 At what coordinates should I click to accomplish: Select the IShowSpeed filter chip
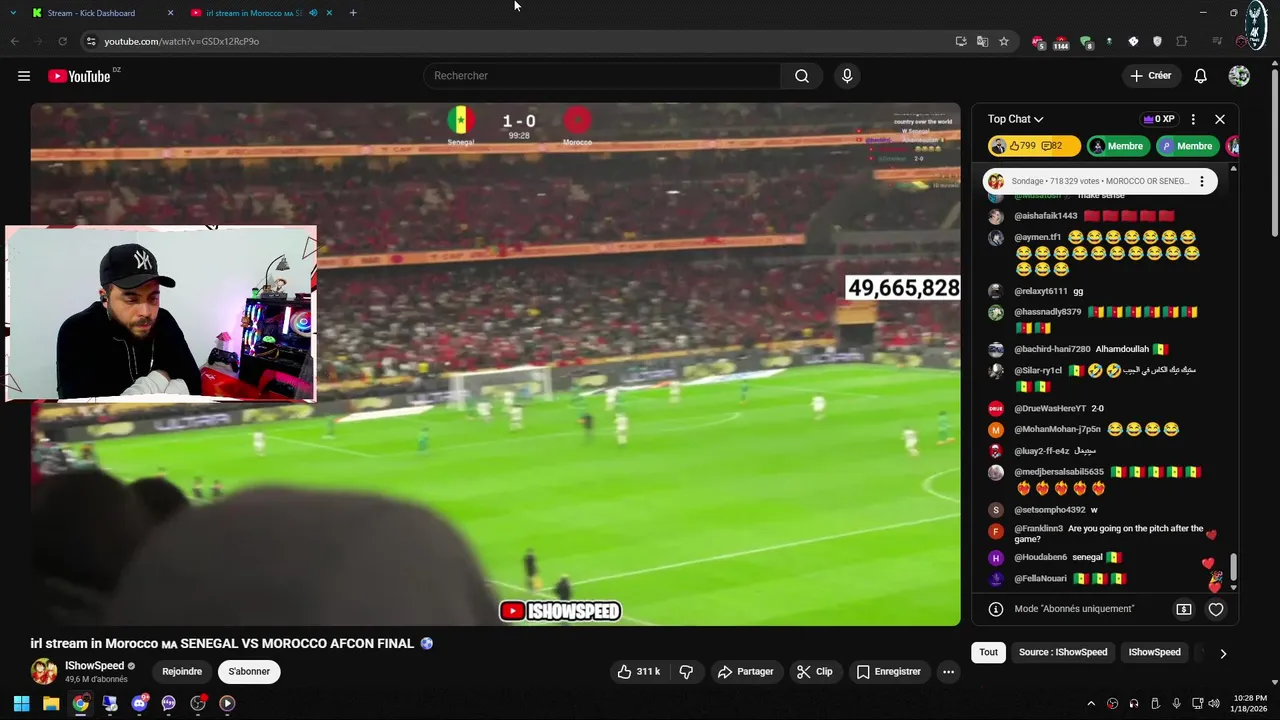[1154, 652]
